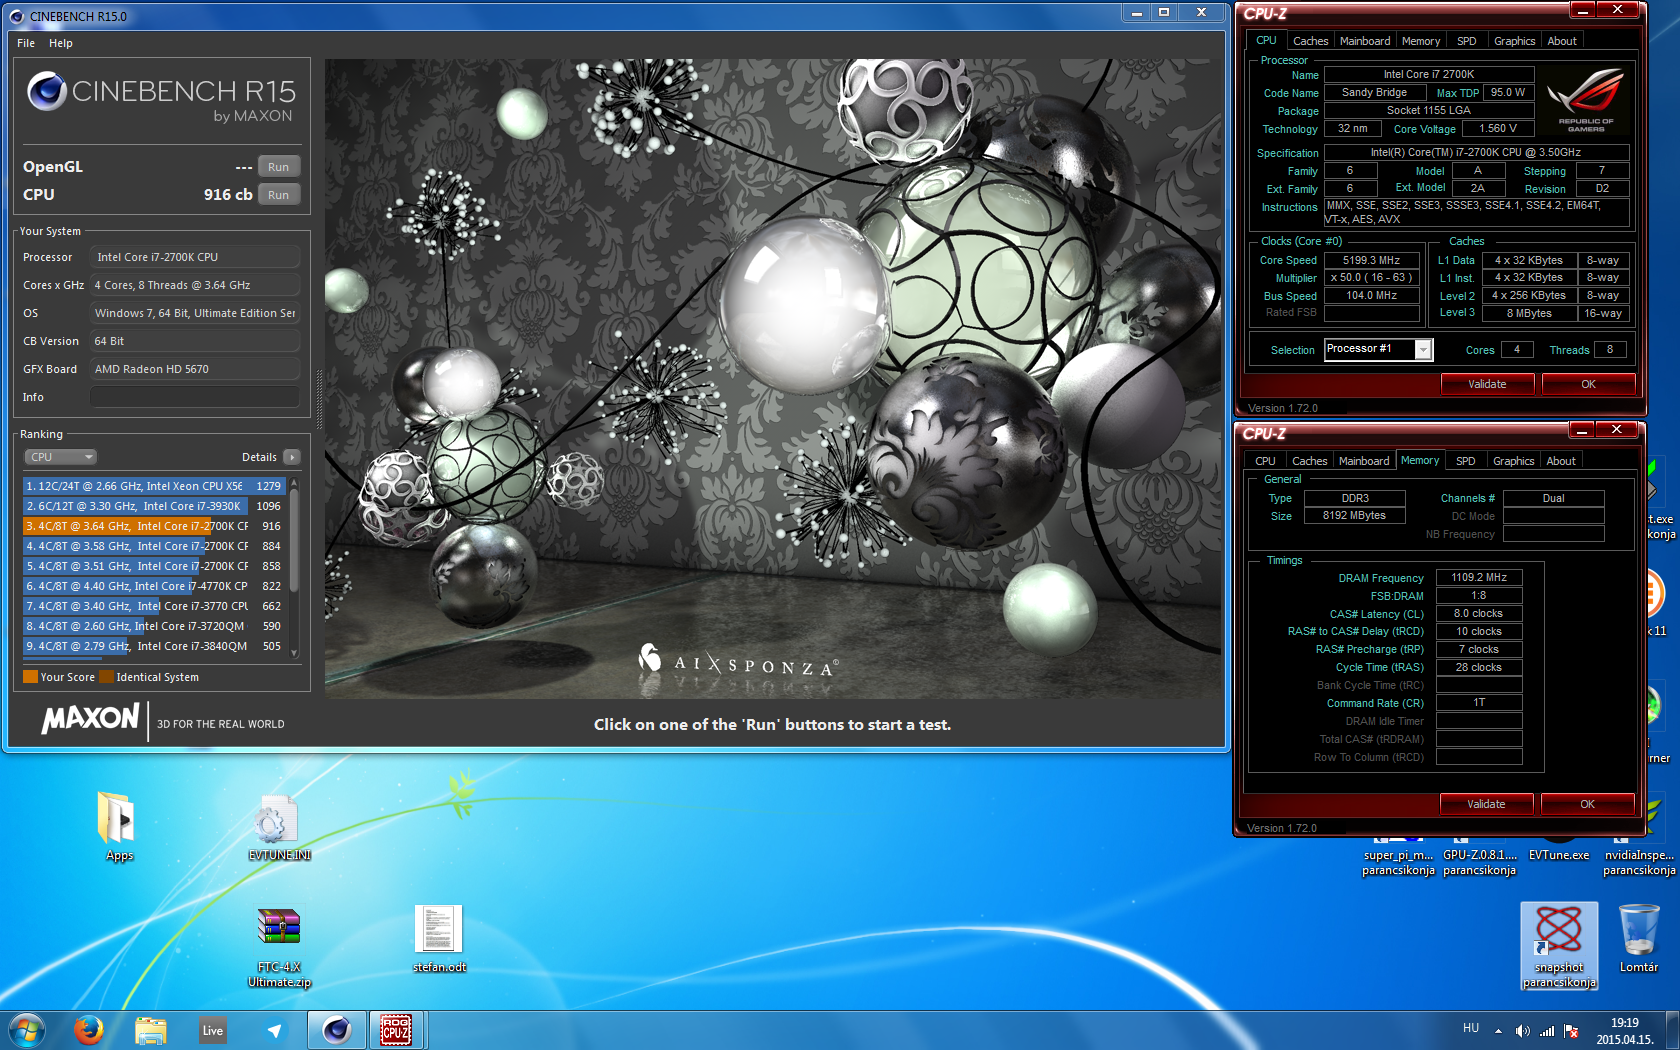The image size is (1680, 1050).
Task: Select ranking row 7 i7-3770 662
Action: pyautogui.click(x=154, y=606)
